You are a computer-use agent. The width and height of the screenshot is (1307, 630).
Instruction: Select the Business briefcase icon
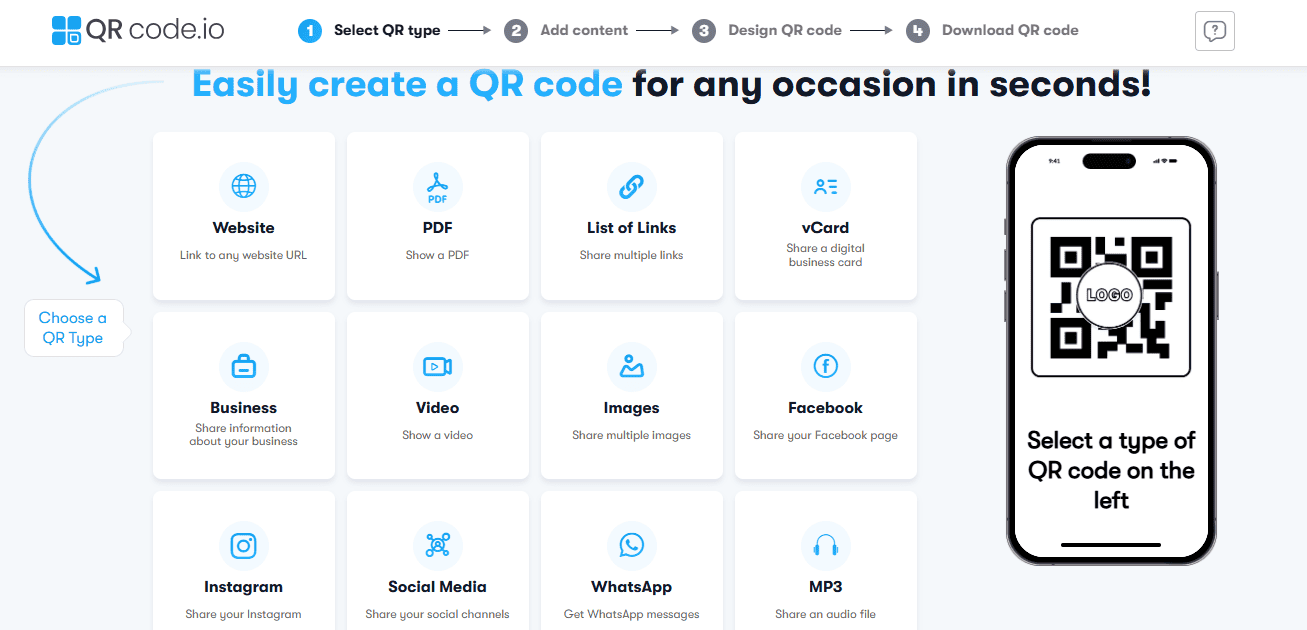[x=244, y=367]
